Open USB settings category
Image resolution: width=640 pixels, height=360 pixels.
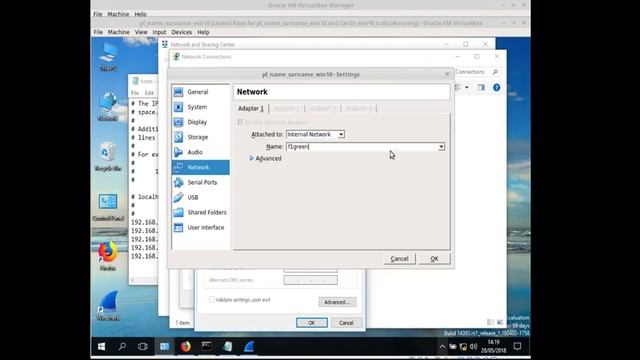click(200, 198)
